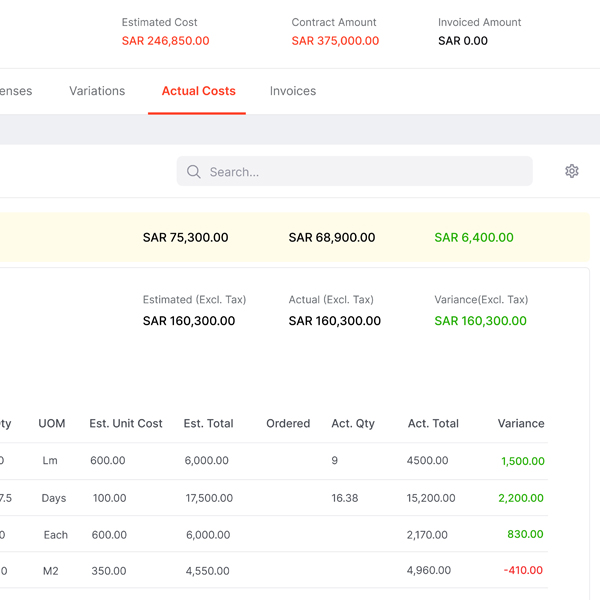Click the UOM column header
The height and width of the screenshot is (600, 600).
[x=52, y=424]
